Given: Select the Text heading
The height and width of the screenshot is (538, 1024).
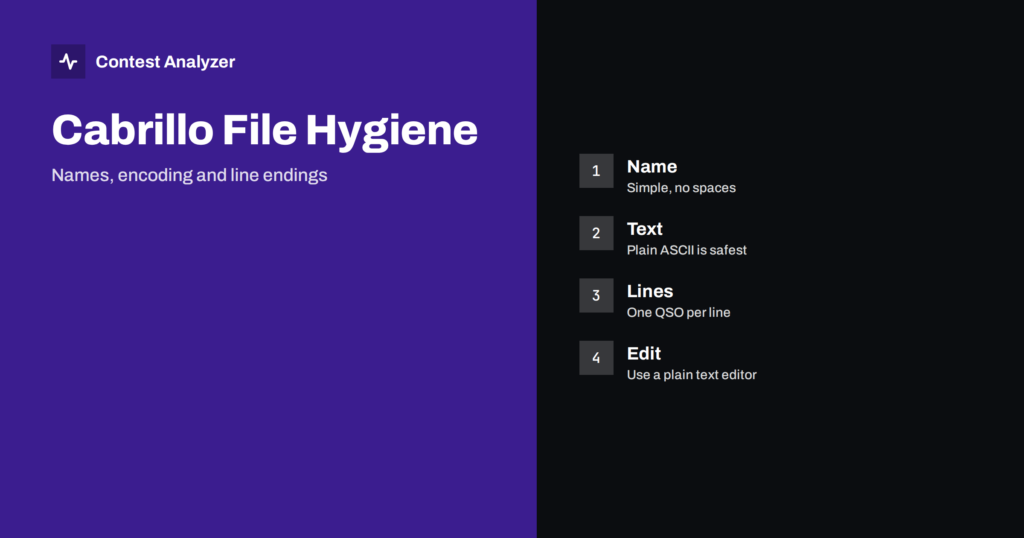Looking at the screenshot, I should [x=645, y=229].
